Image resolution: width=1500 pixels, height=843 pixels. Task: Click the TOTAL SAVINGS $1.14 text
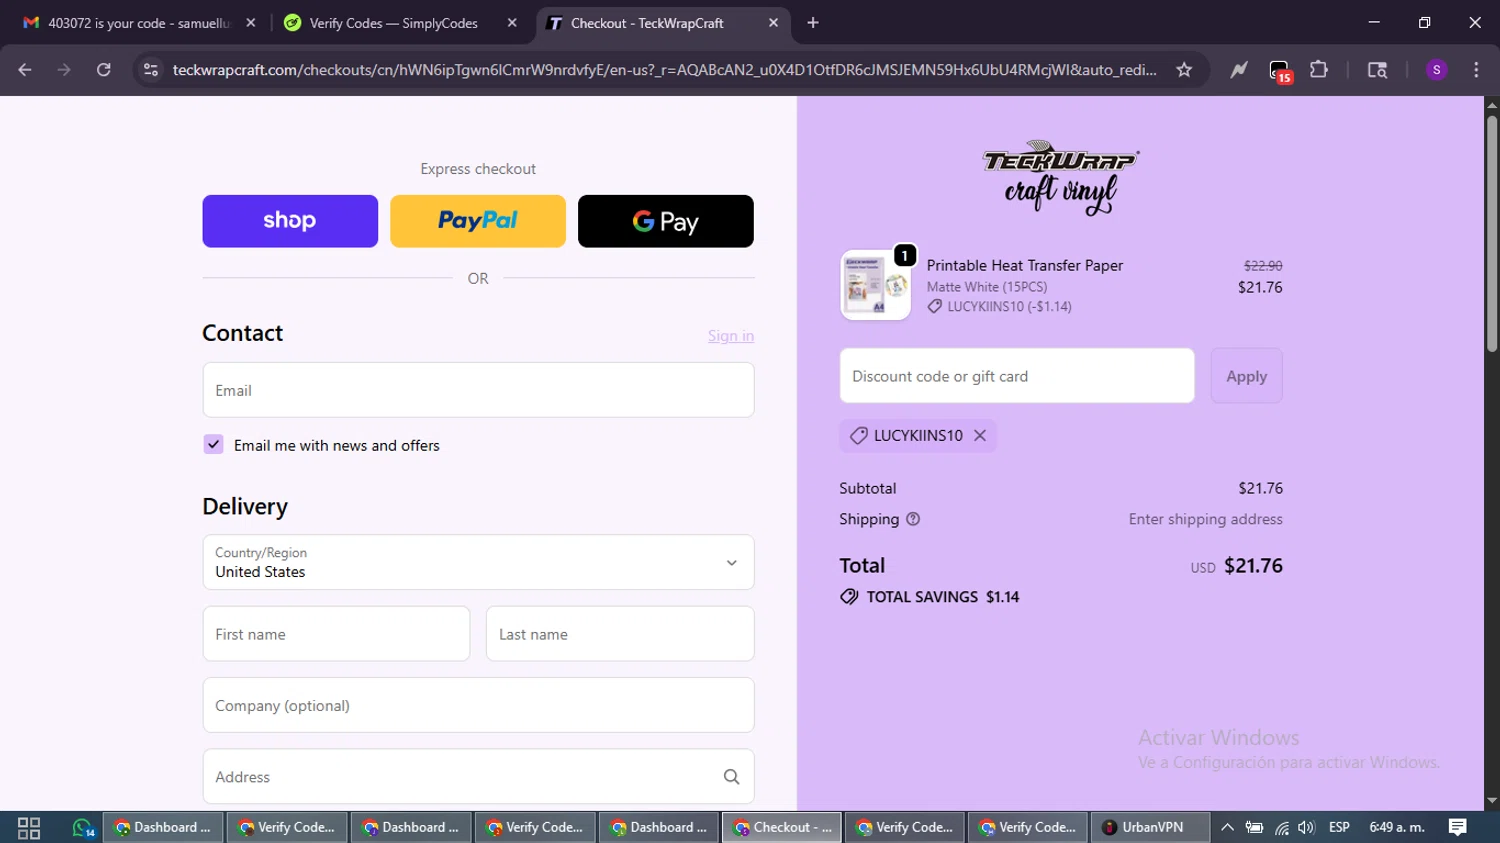[943, 597]
